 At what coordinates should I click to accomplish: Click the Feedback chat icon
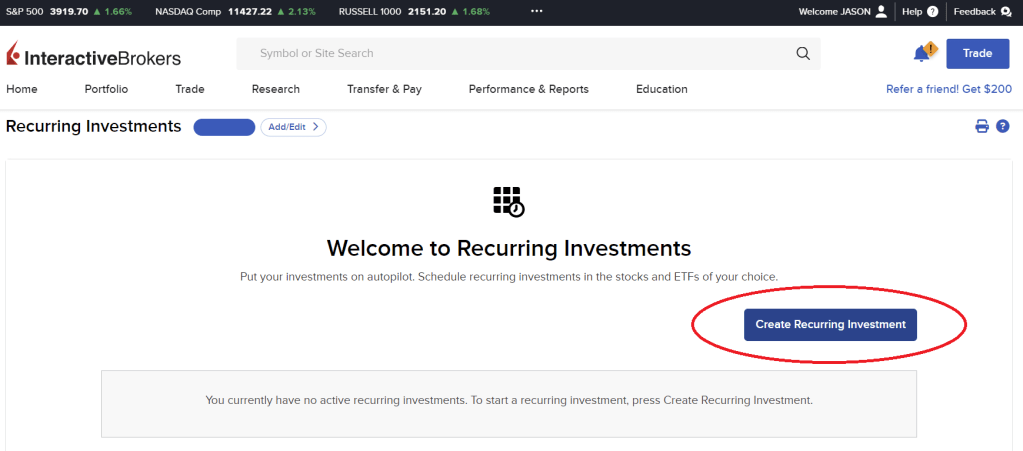point(1005,12)
